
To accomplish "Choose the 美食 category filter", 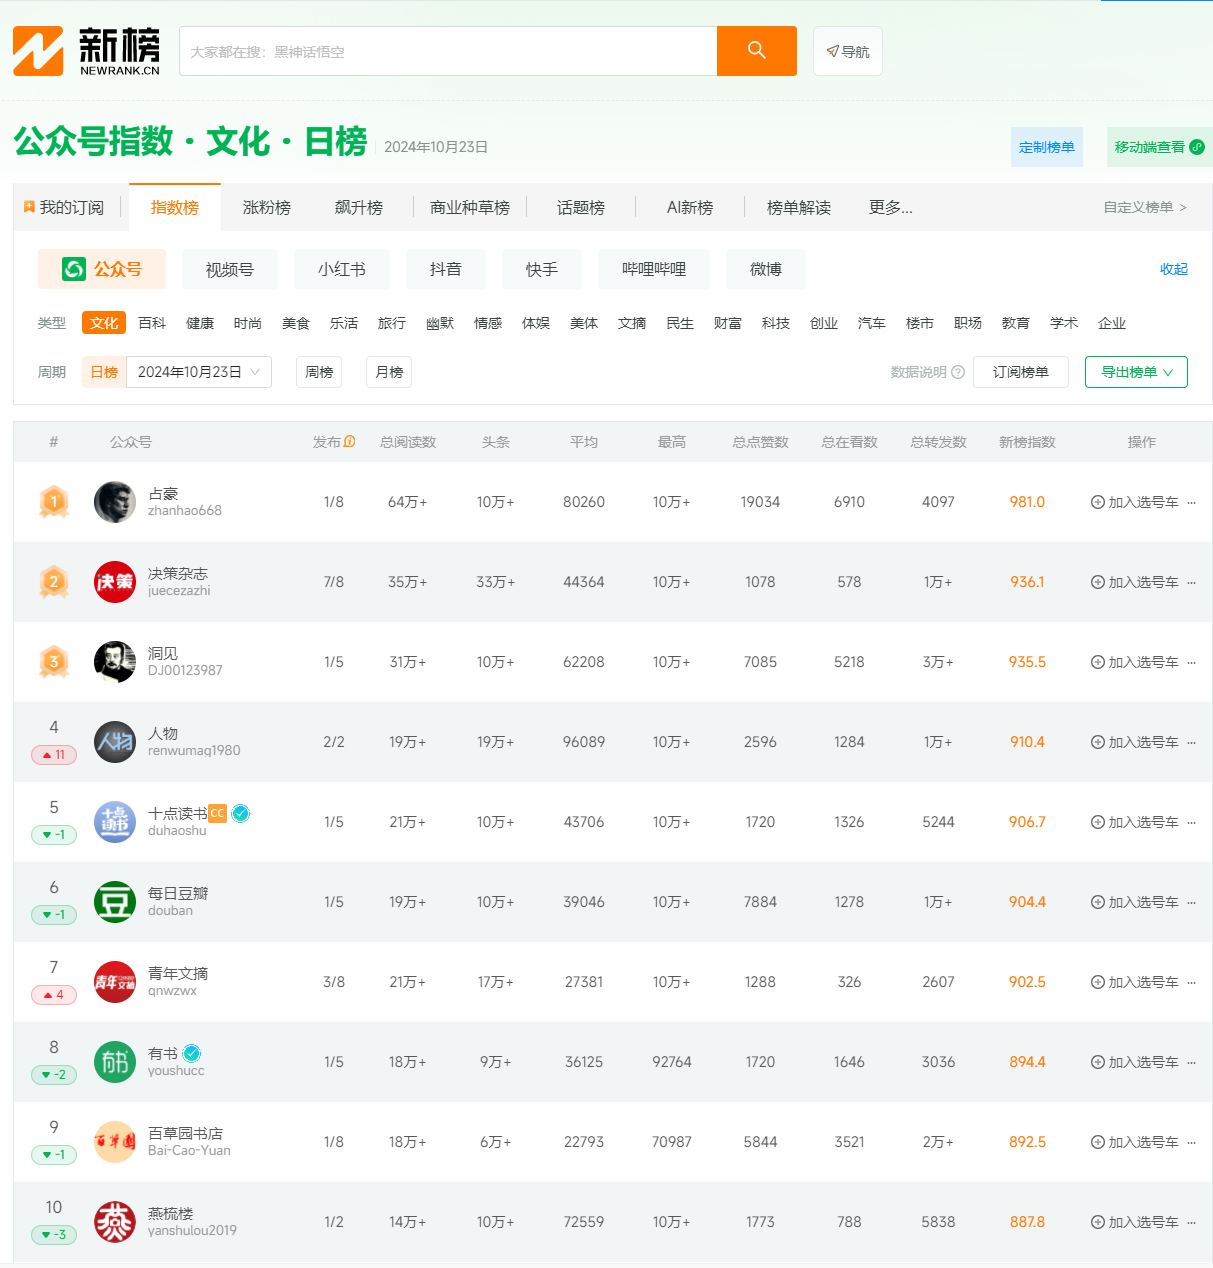I will (x=296, y=323).
